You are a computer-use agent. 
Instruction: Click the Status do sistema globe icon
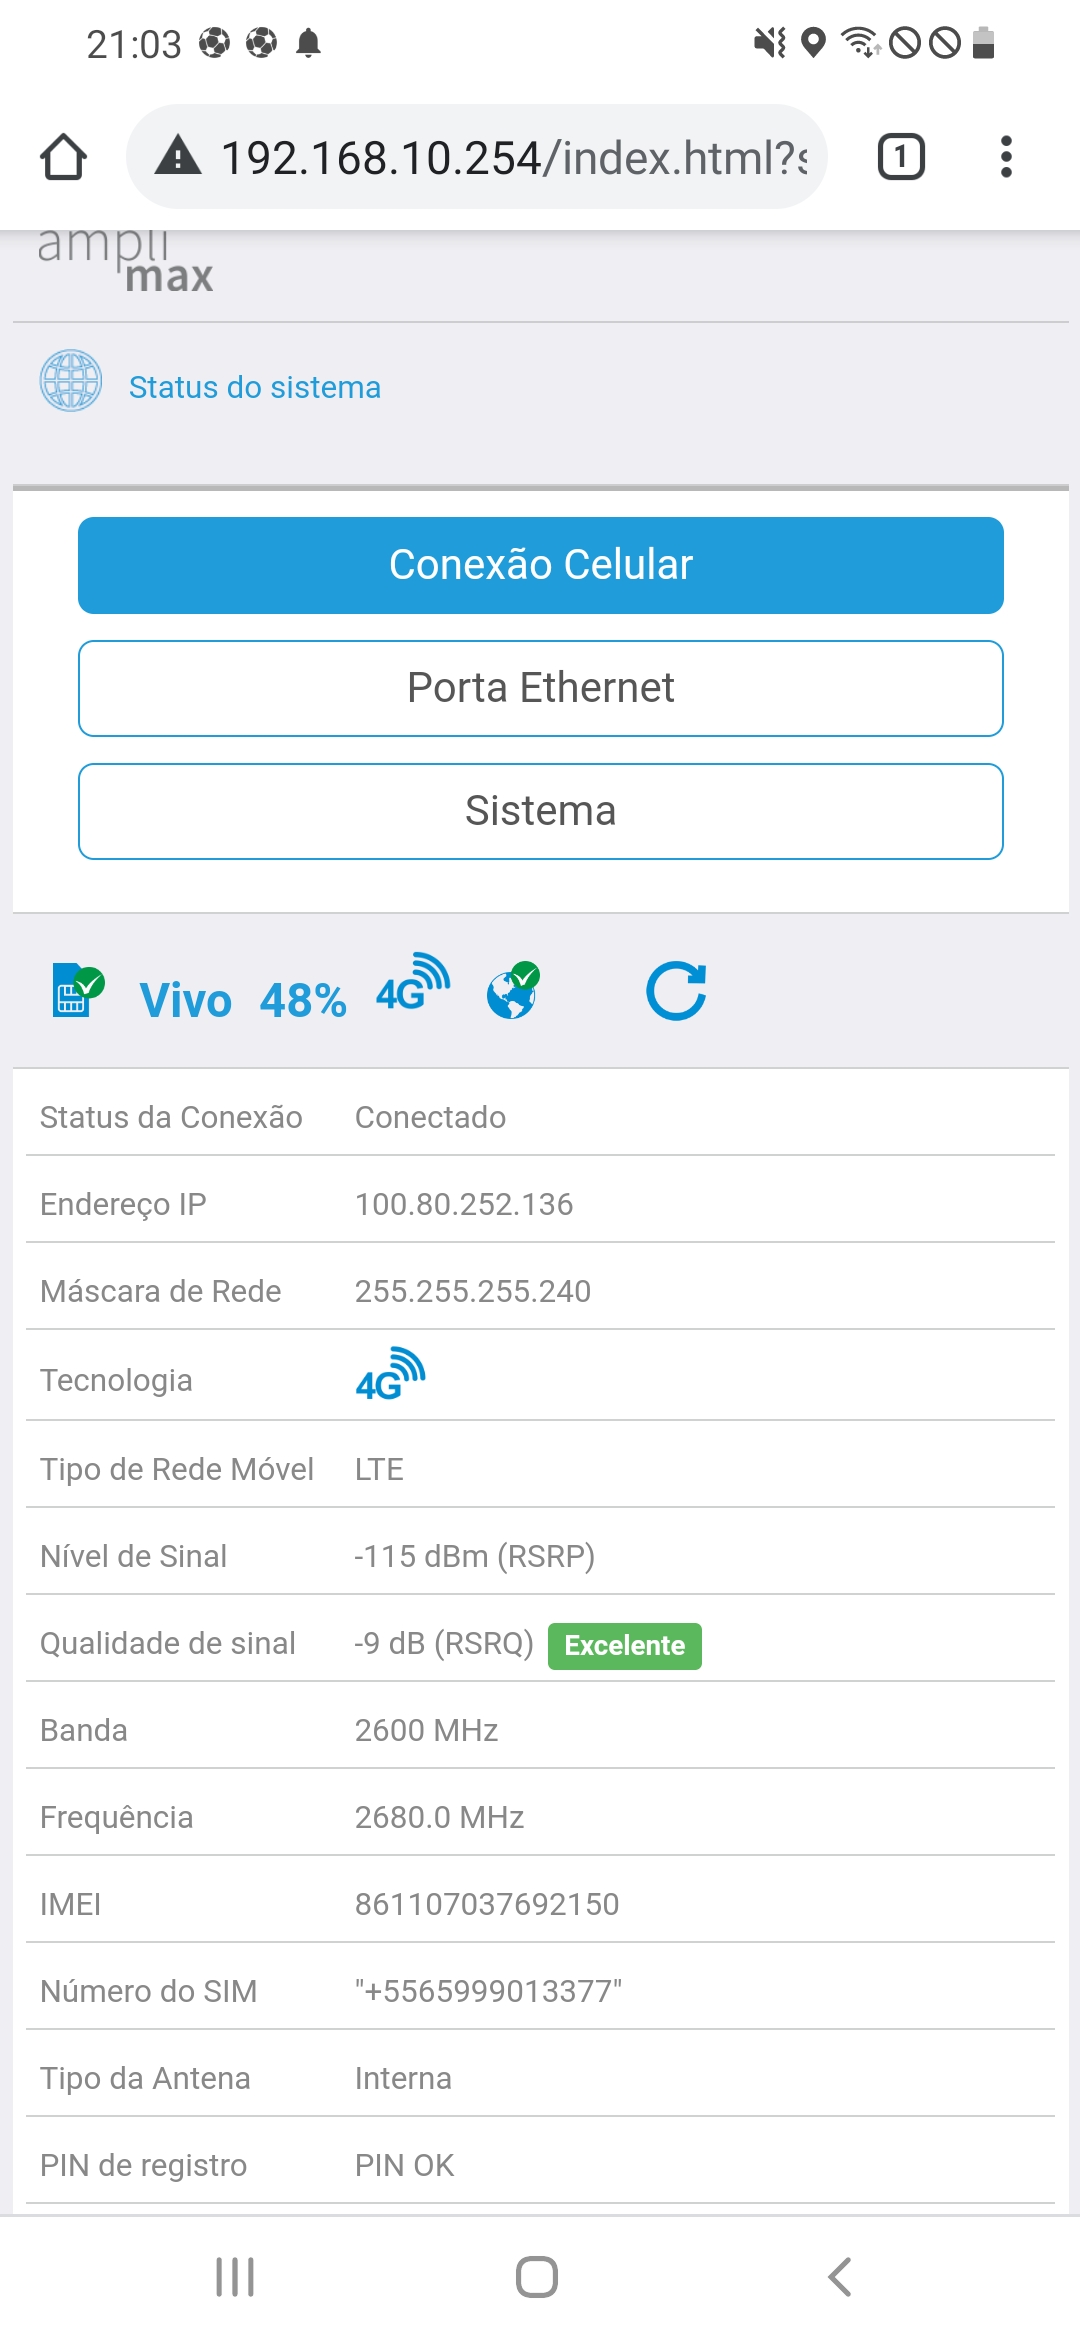click(x=70, y=381)
